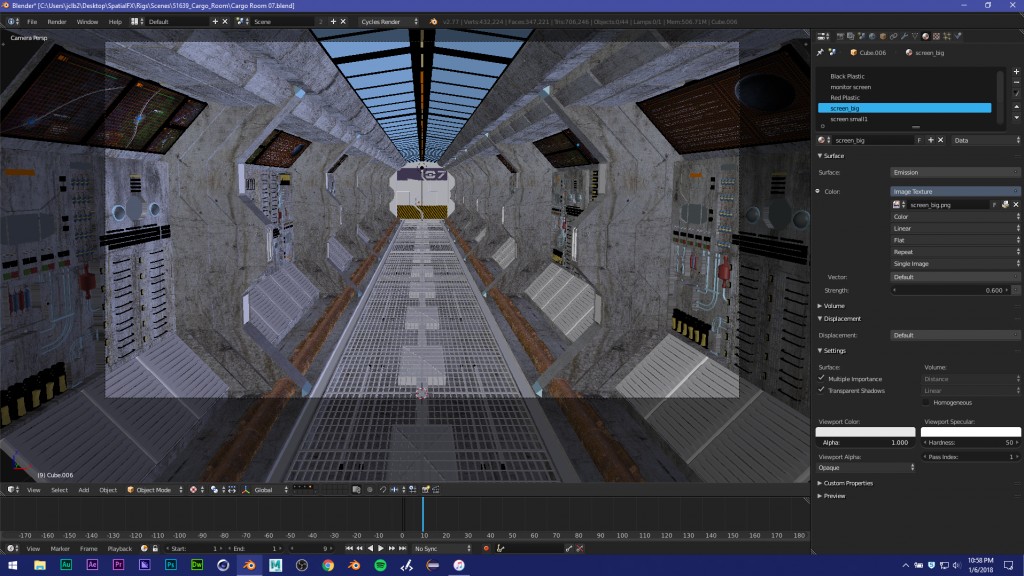
Task: Switch to the Texture properties tab
Action: pyautogui.click(x=936, y=37)
